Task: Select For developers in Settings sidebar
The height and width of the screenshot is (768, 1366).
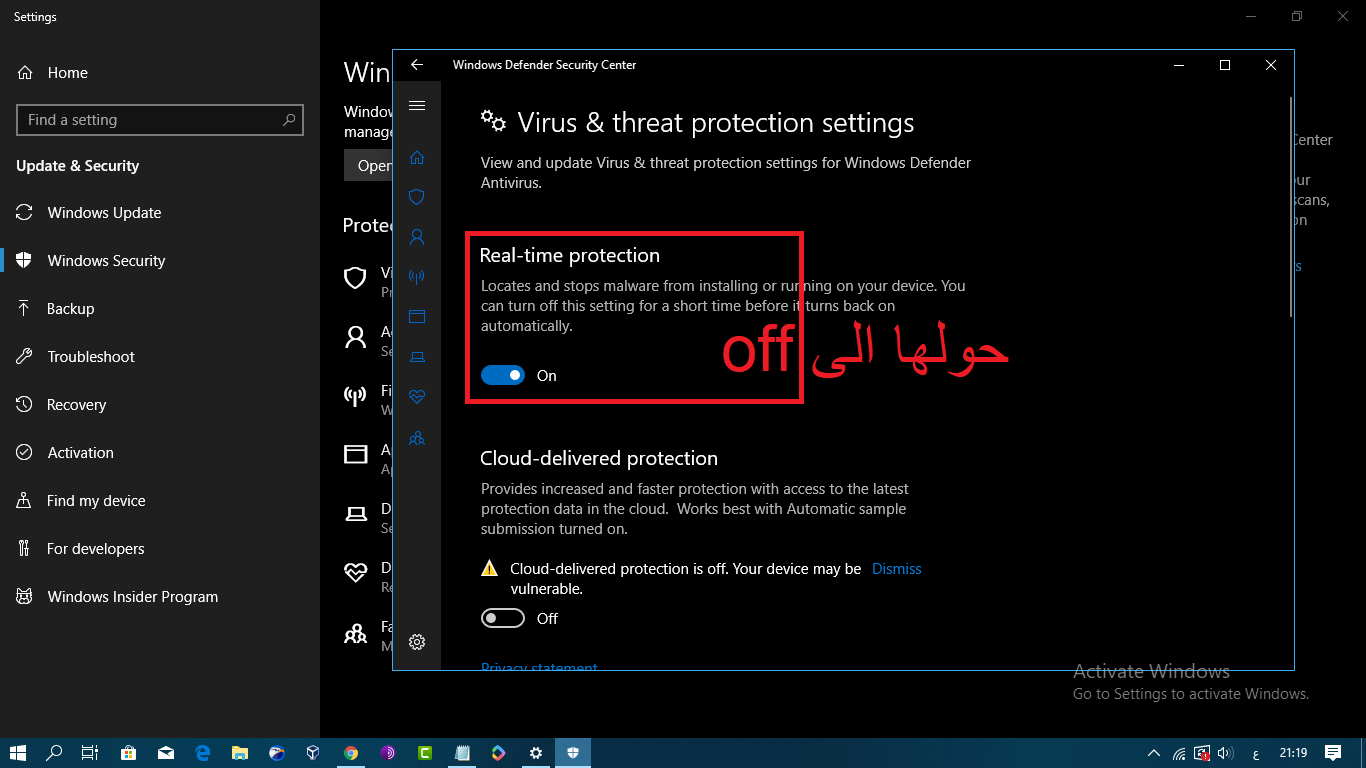Action: pyautogui.click(x=160, y=549)
